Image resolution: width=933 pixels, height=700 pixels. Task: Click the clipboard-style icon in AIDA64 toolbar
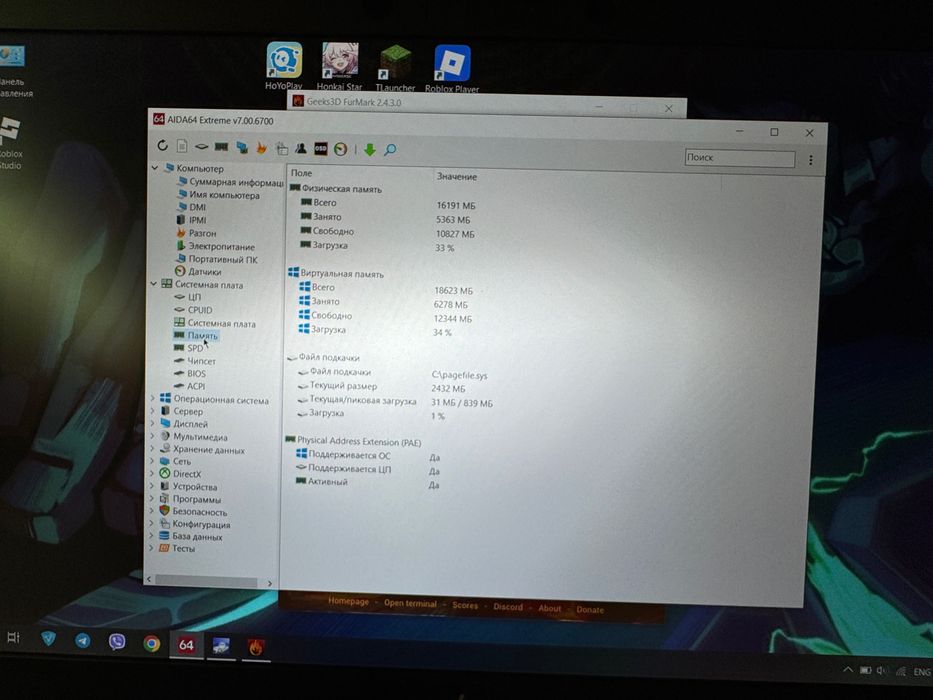click(x=281, y=148)
